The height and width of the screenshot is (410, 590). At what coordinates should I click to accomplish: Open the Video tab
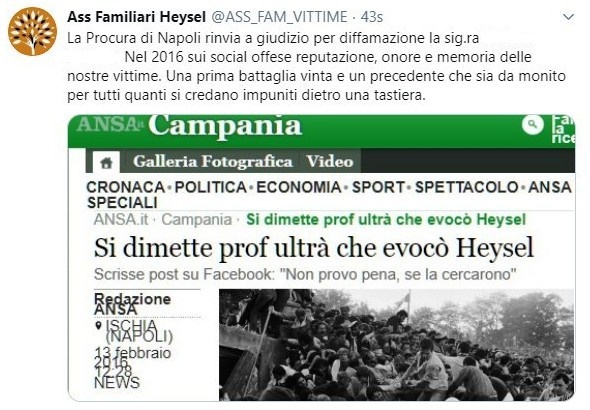(x=330, y=161)
